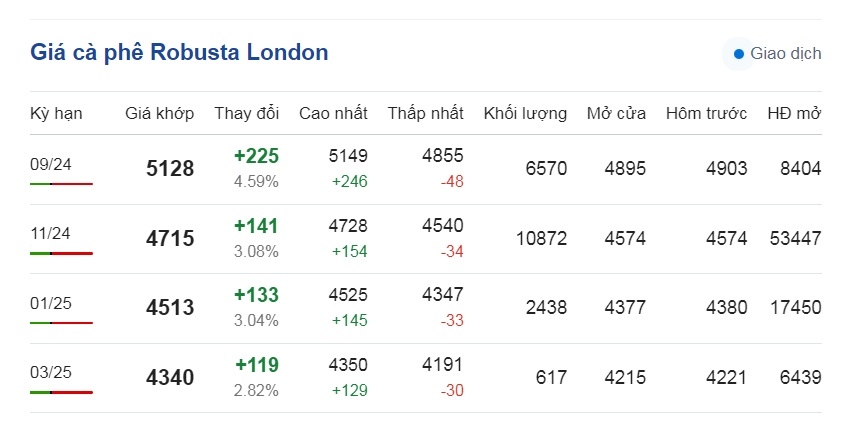The width and height of the screenshot is (852, 433).
Task: Click the range bar under 03/25
Action: pyautogui.click(x=61, y=392)
